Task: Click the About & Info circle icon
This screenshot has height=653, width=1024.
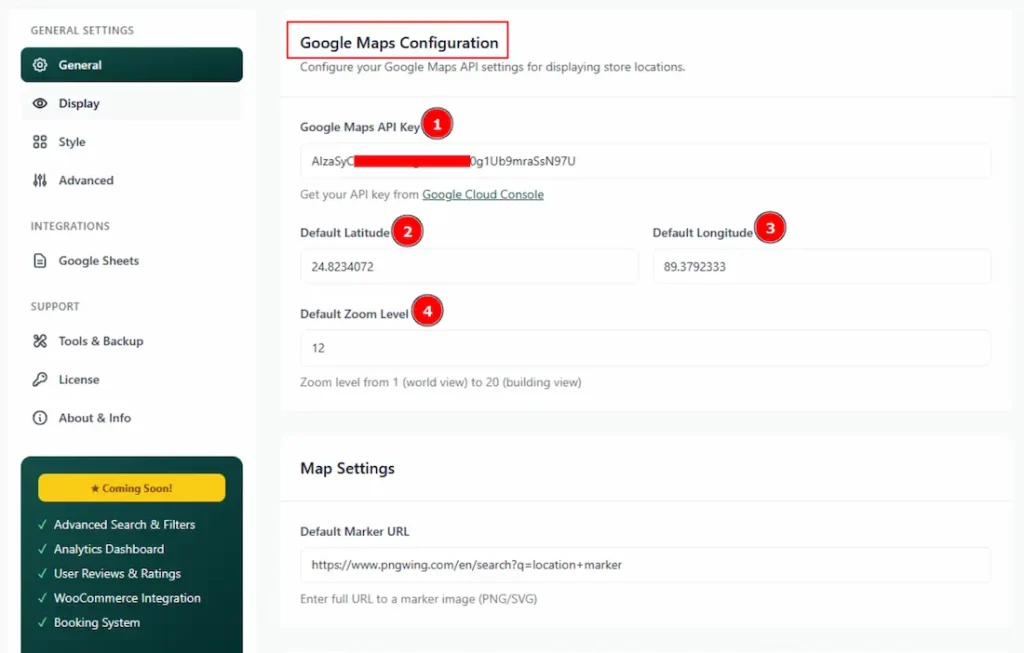Action: [40, 418]
